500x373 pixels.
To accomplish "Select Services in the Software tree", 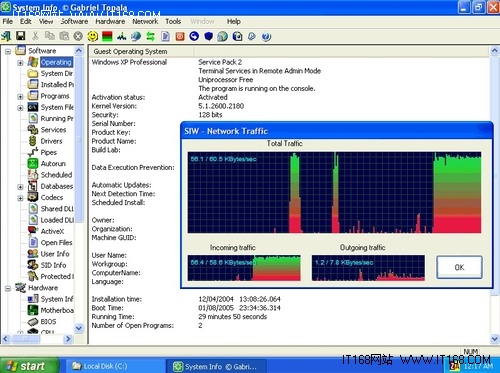I will (53, 130).
